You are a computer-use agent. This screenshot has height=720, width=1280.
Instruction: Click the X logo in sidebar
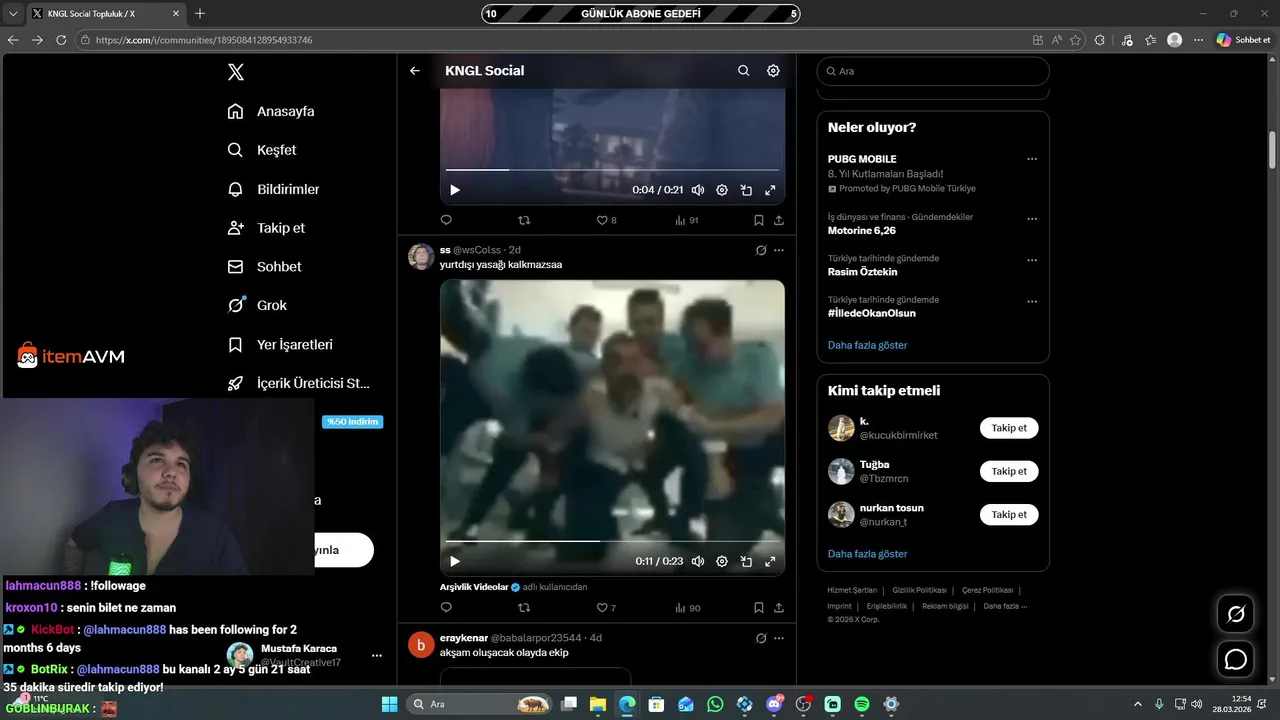tap(235, 72)
